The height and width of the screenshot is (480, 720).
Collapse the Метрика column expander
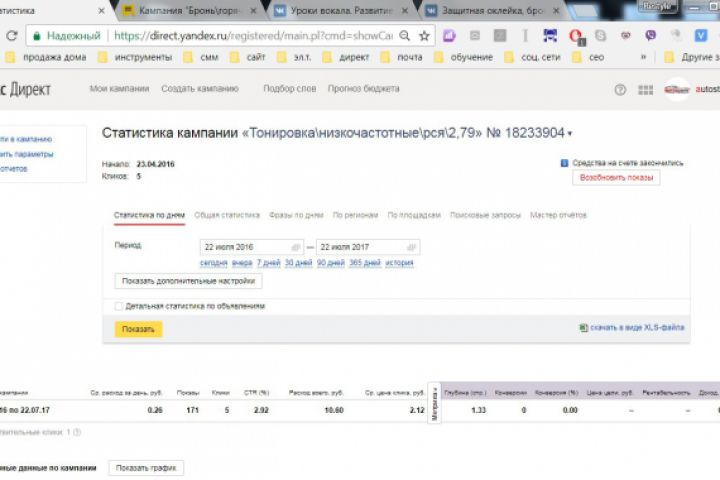[434, 403]
